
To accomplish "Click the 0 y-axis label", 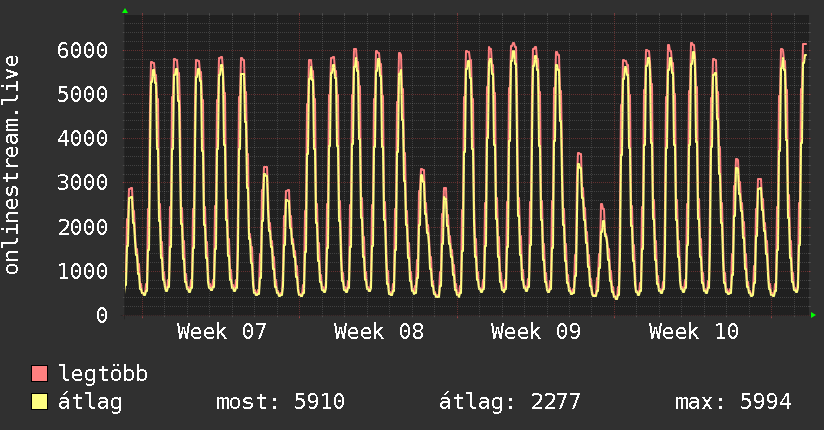I will coord(102,315).
